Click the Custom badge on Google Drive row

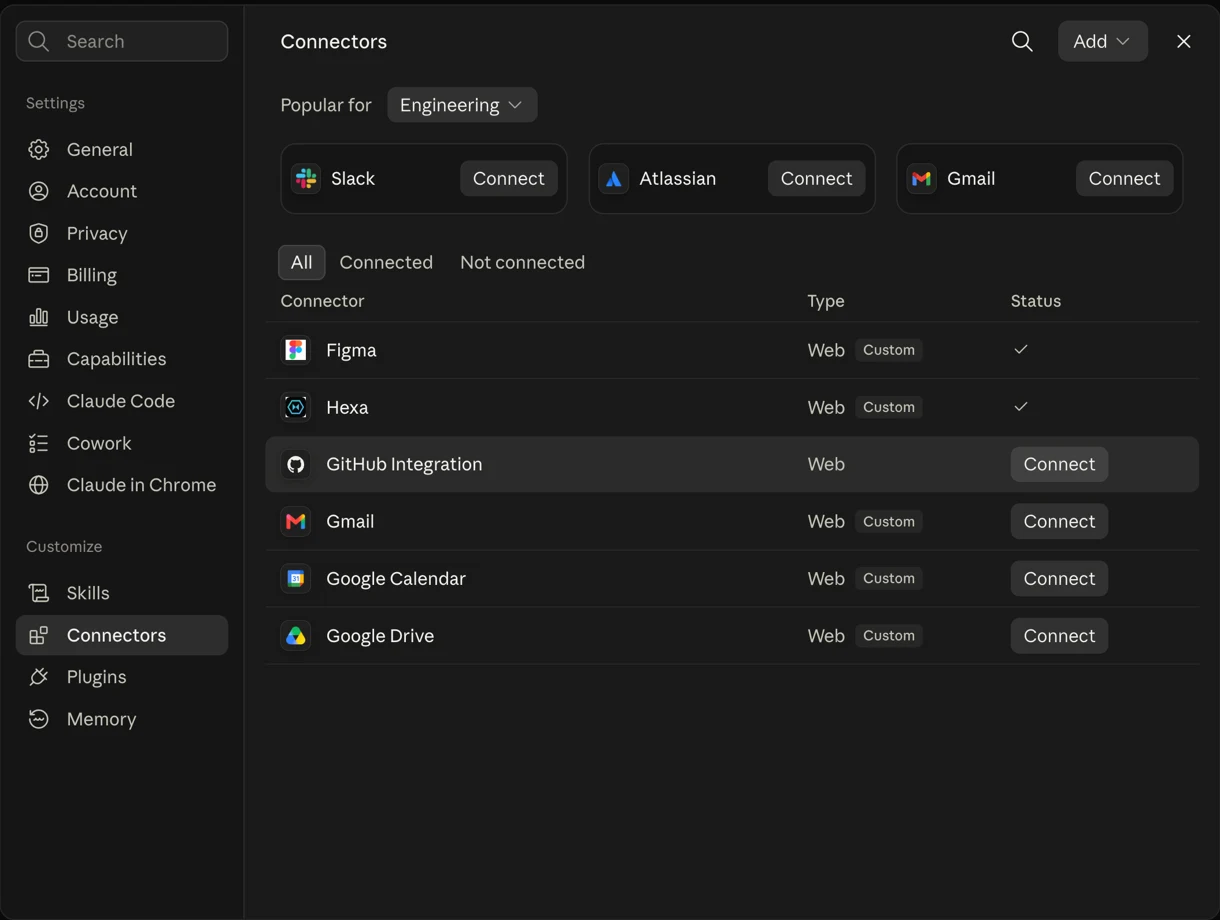tap(889, 635)
